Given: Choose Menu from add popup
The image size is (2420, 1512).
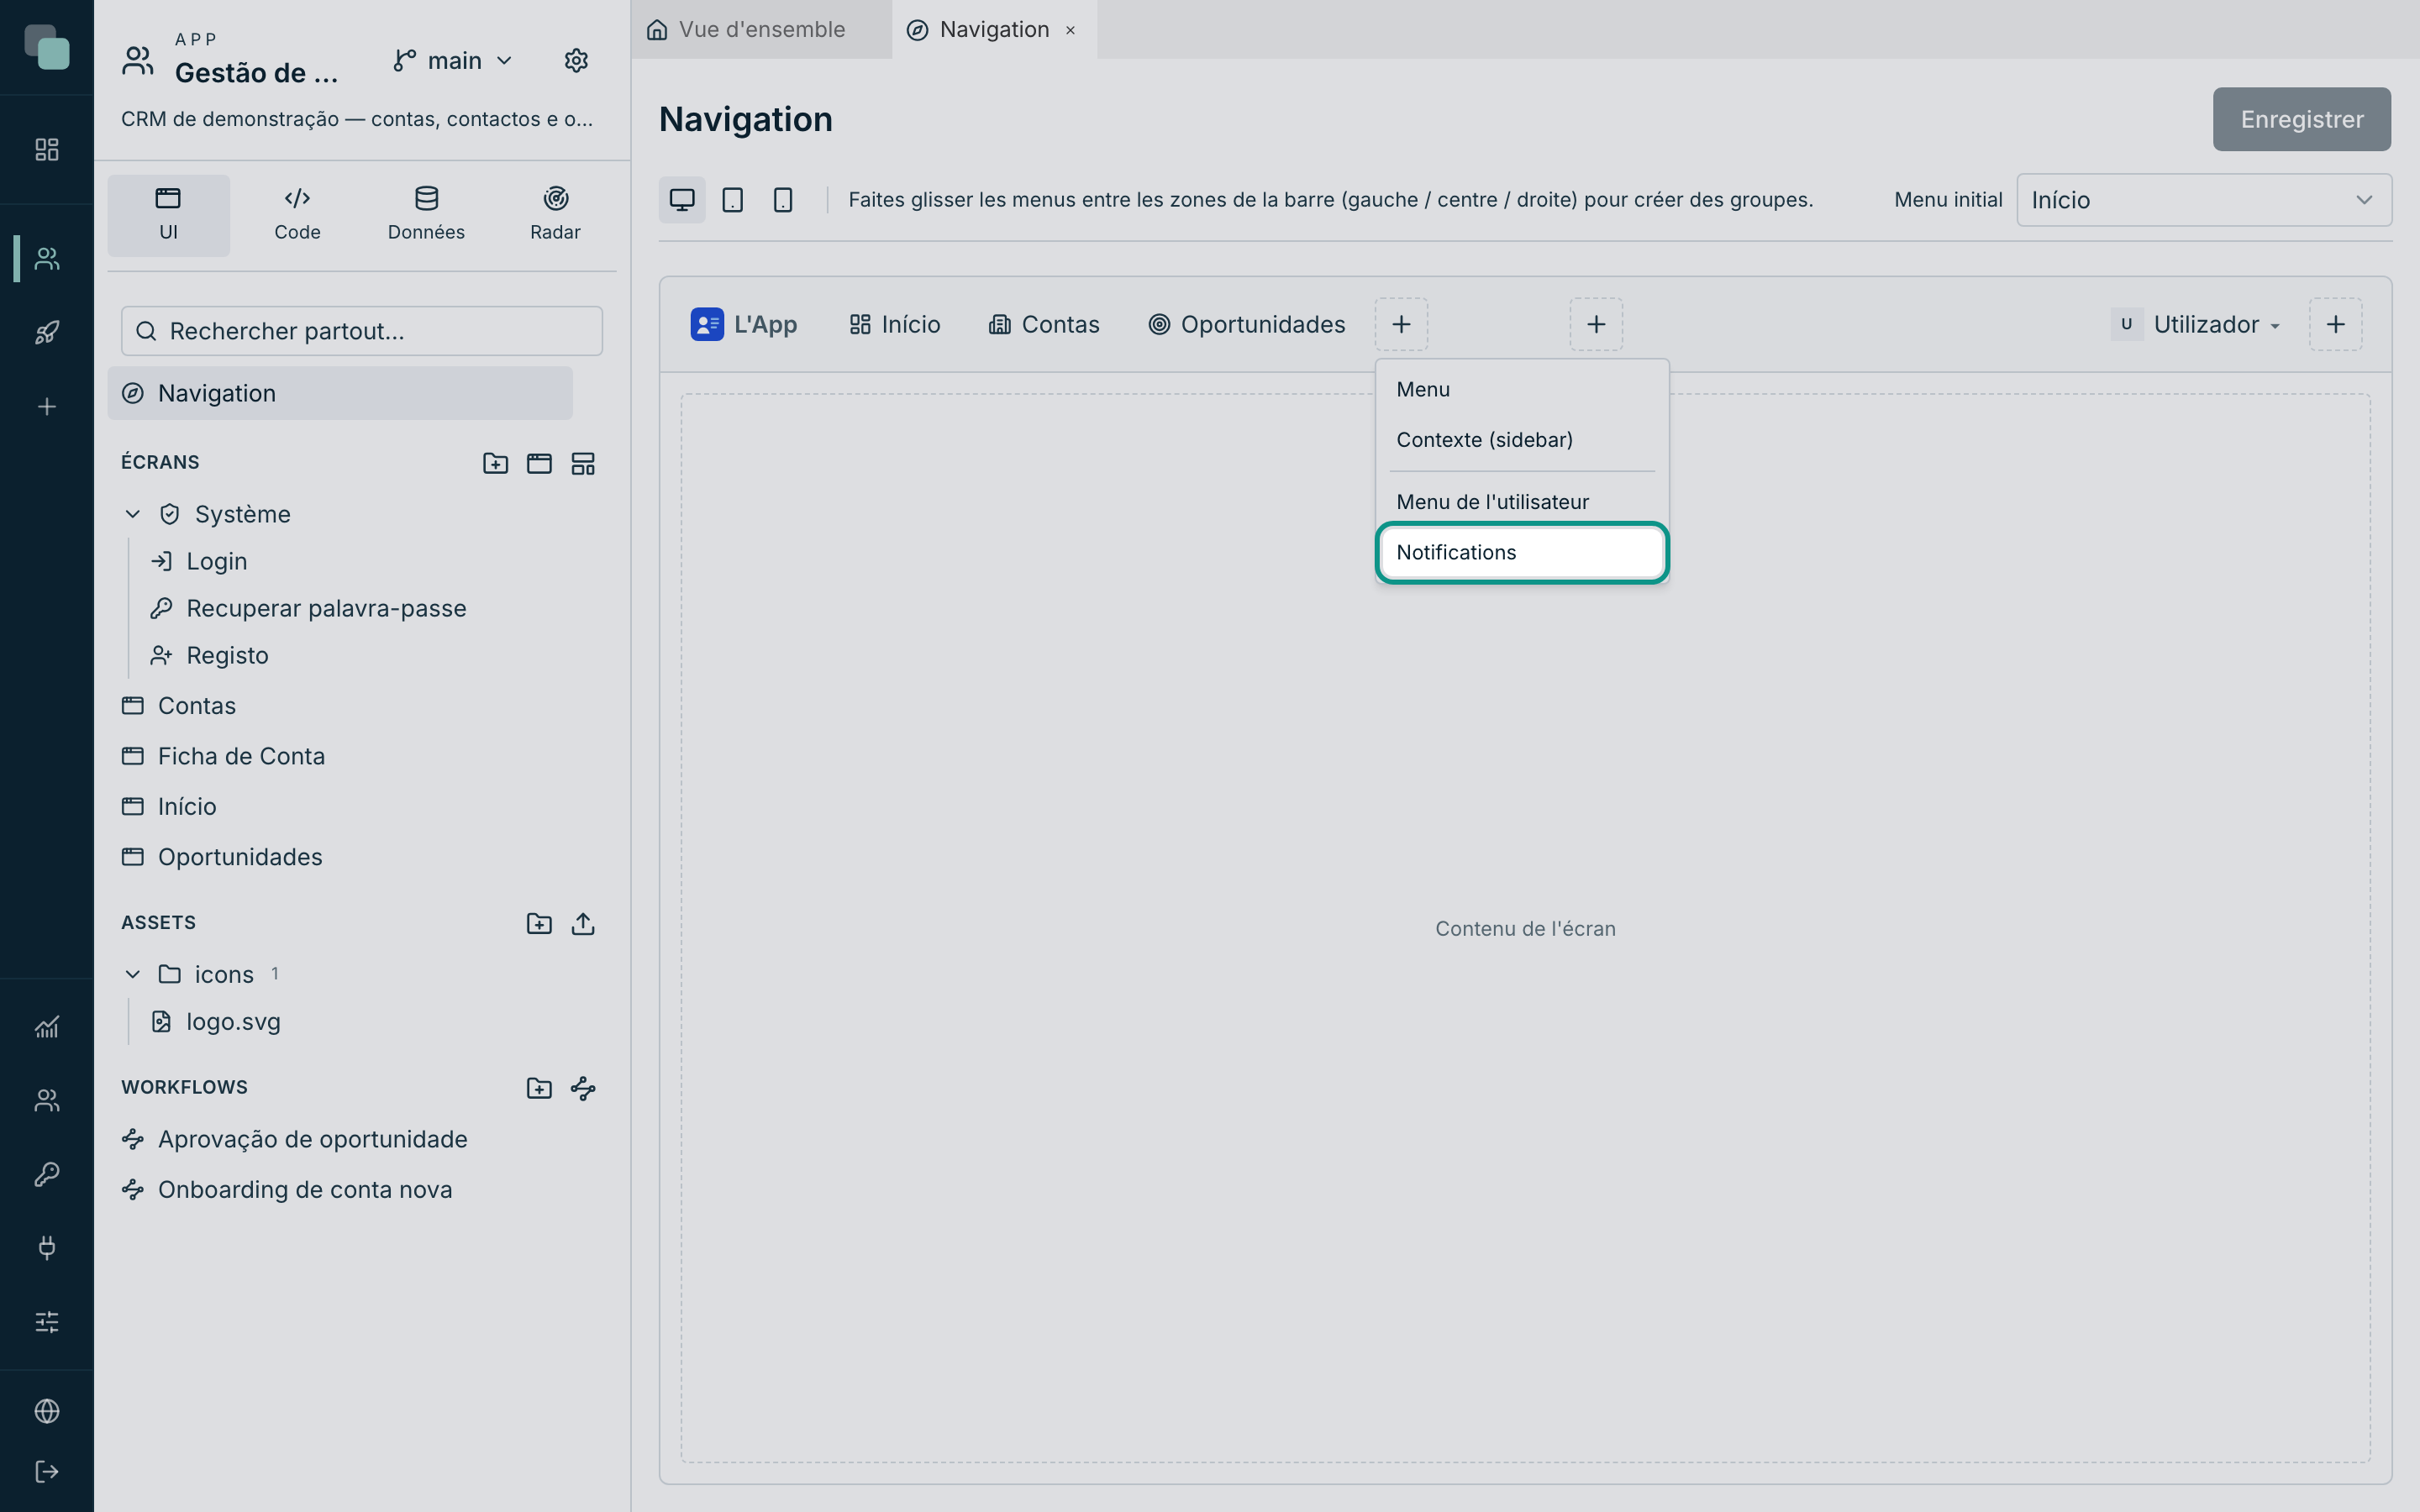Looking at the screenshot, I should [1522, 389].
